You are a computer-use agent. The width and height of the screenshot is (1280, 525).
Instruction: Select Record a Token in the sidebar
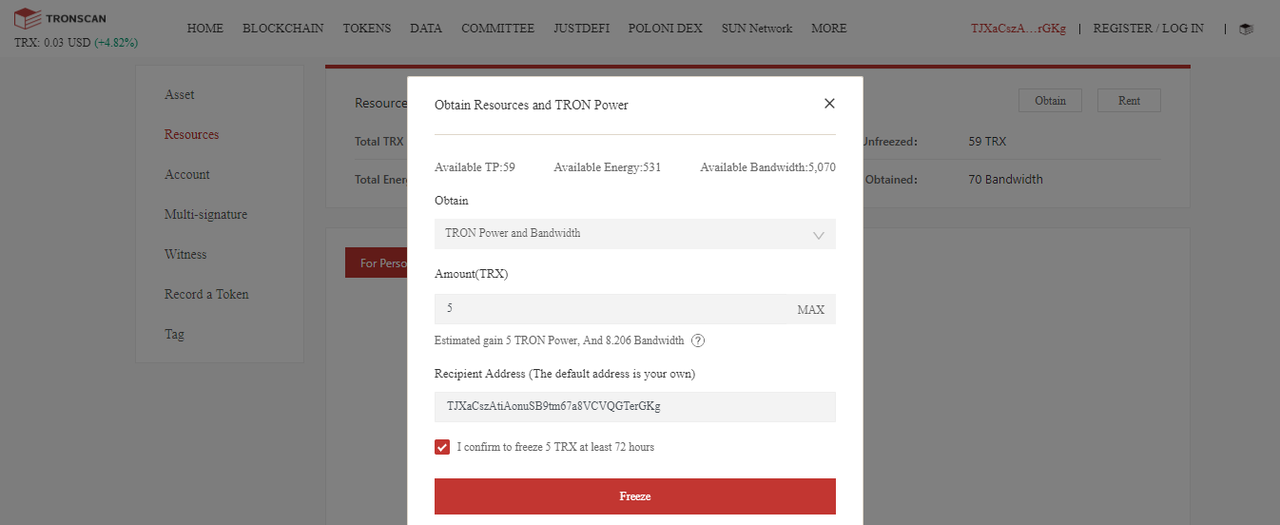tap(207, 295)
